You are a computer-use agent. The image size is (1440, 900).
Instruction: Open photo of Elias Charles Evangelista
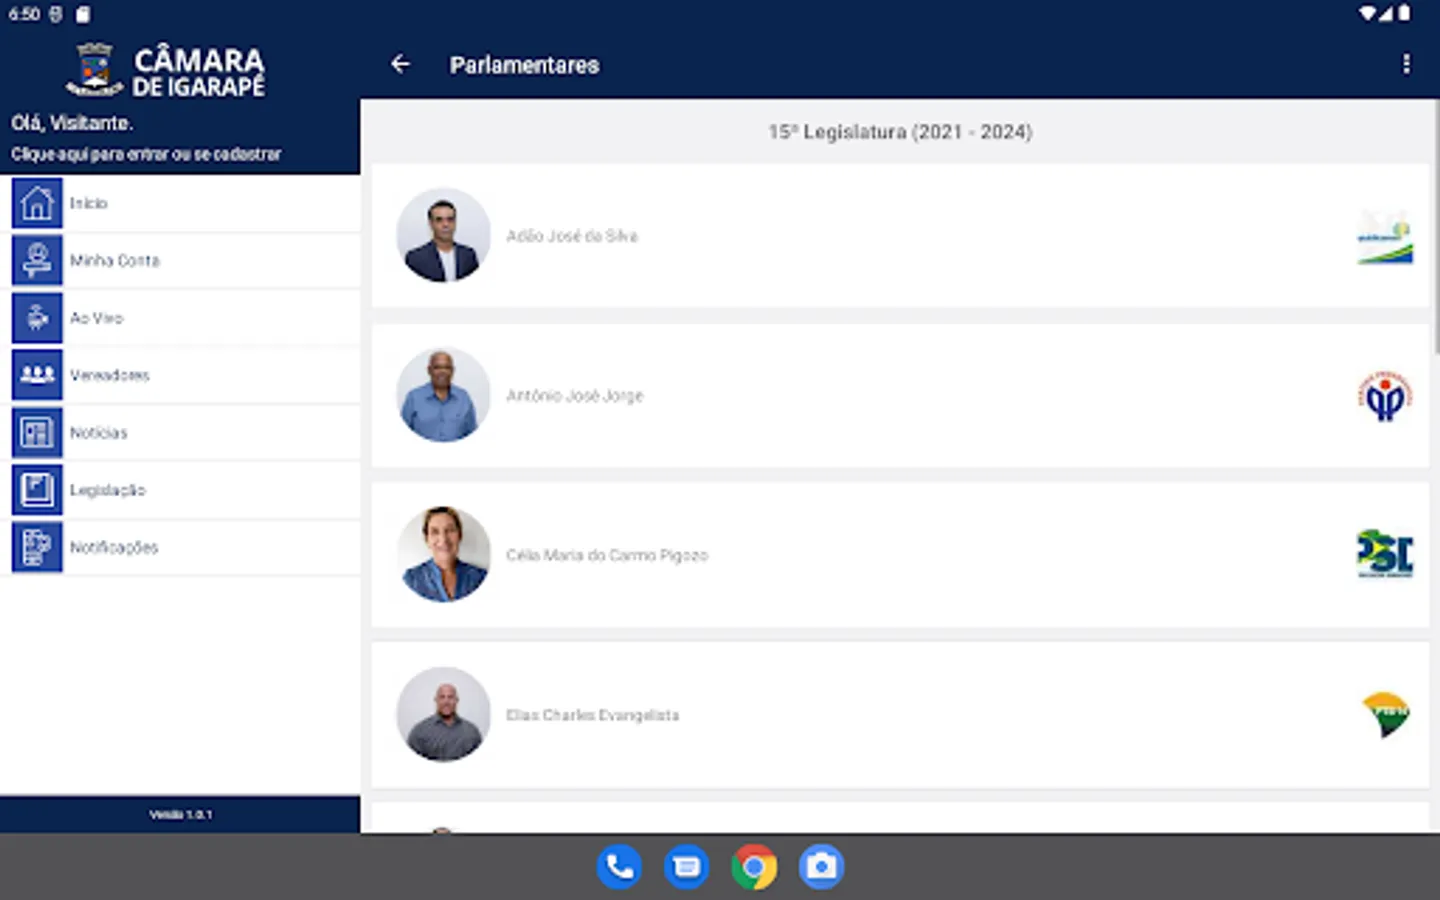click(x=443, y=714)
